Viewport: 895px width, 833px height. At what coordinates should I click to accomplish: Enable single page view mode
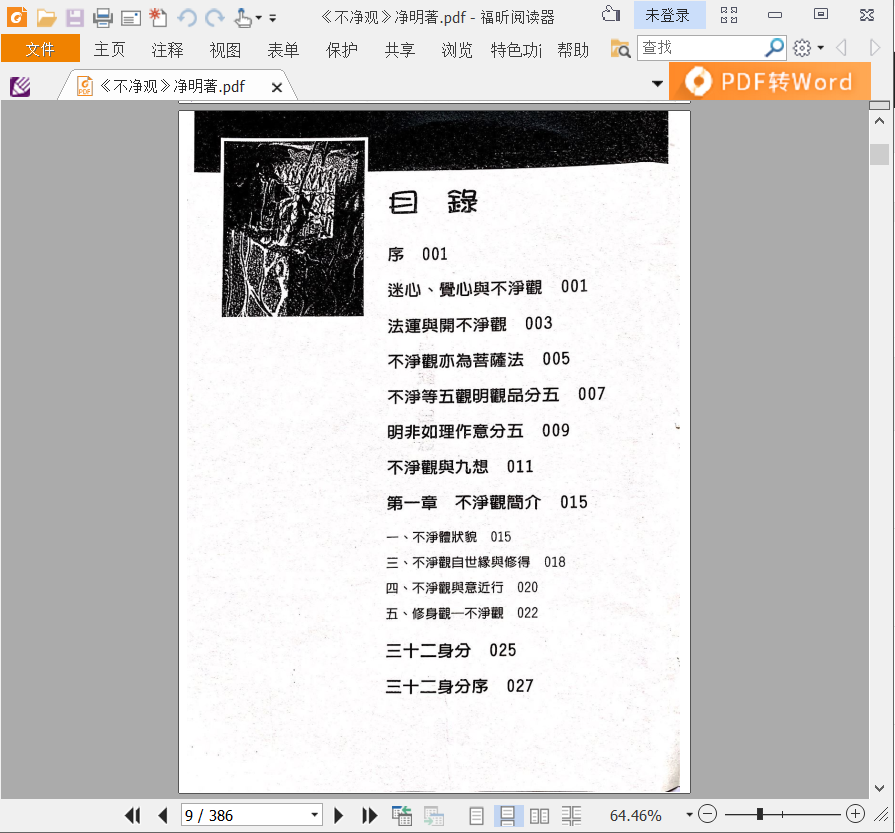476,816
